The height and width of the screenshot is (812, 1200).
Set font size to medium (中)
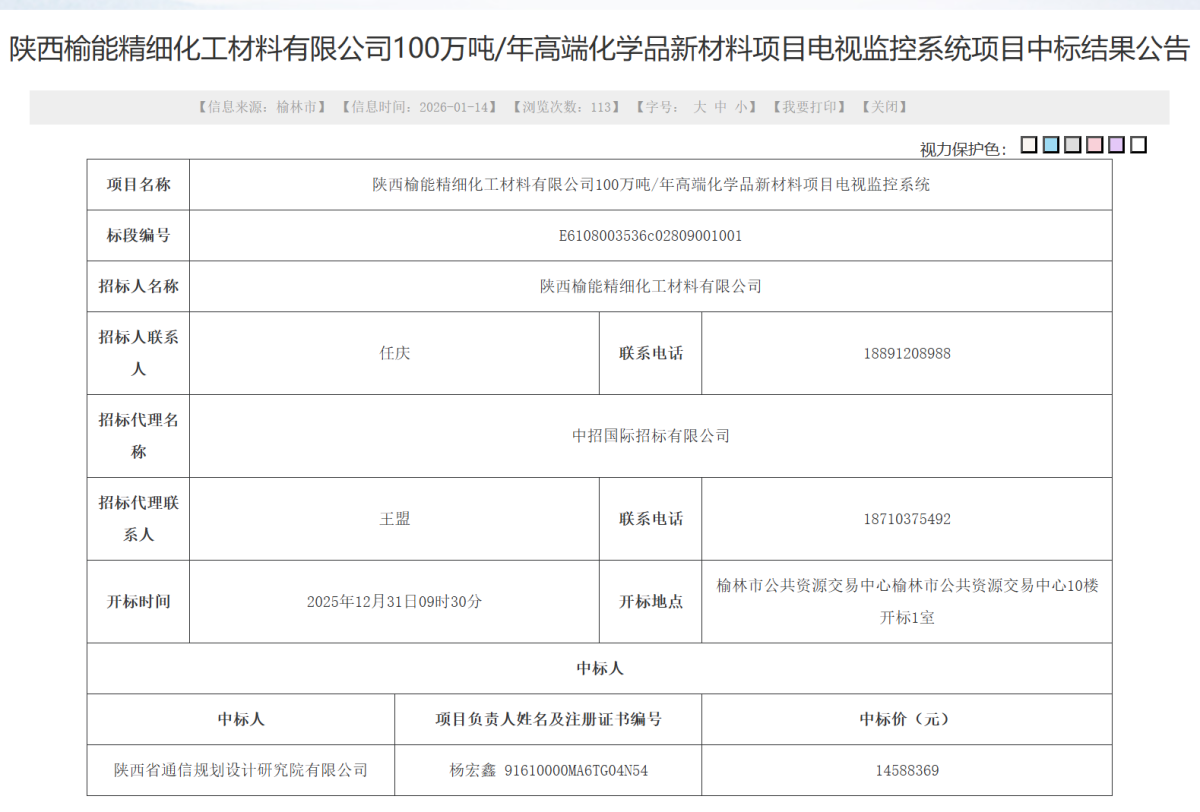(x=720, y=107)
